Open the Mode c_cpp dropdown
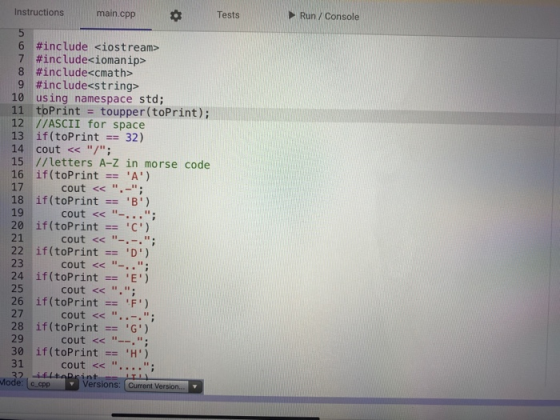This screenshot has width=560, height=420. tap(53, 384)
